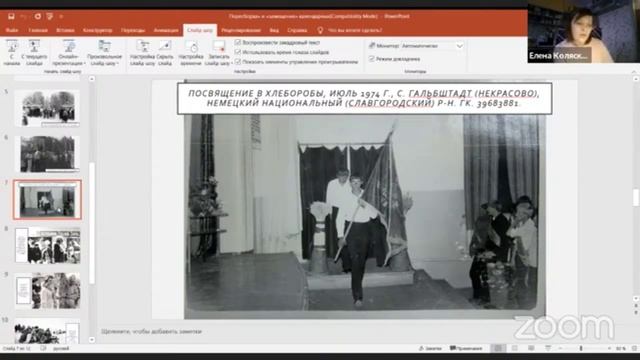
Task: Open slide show setup (Настройка слайд-шоу)
Action: tap(142, 52)
